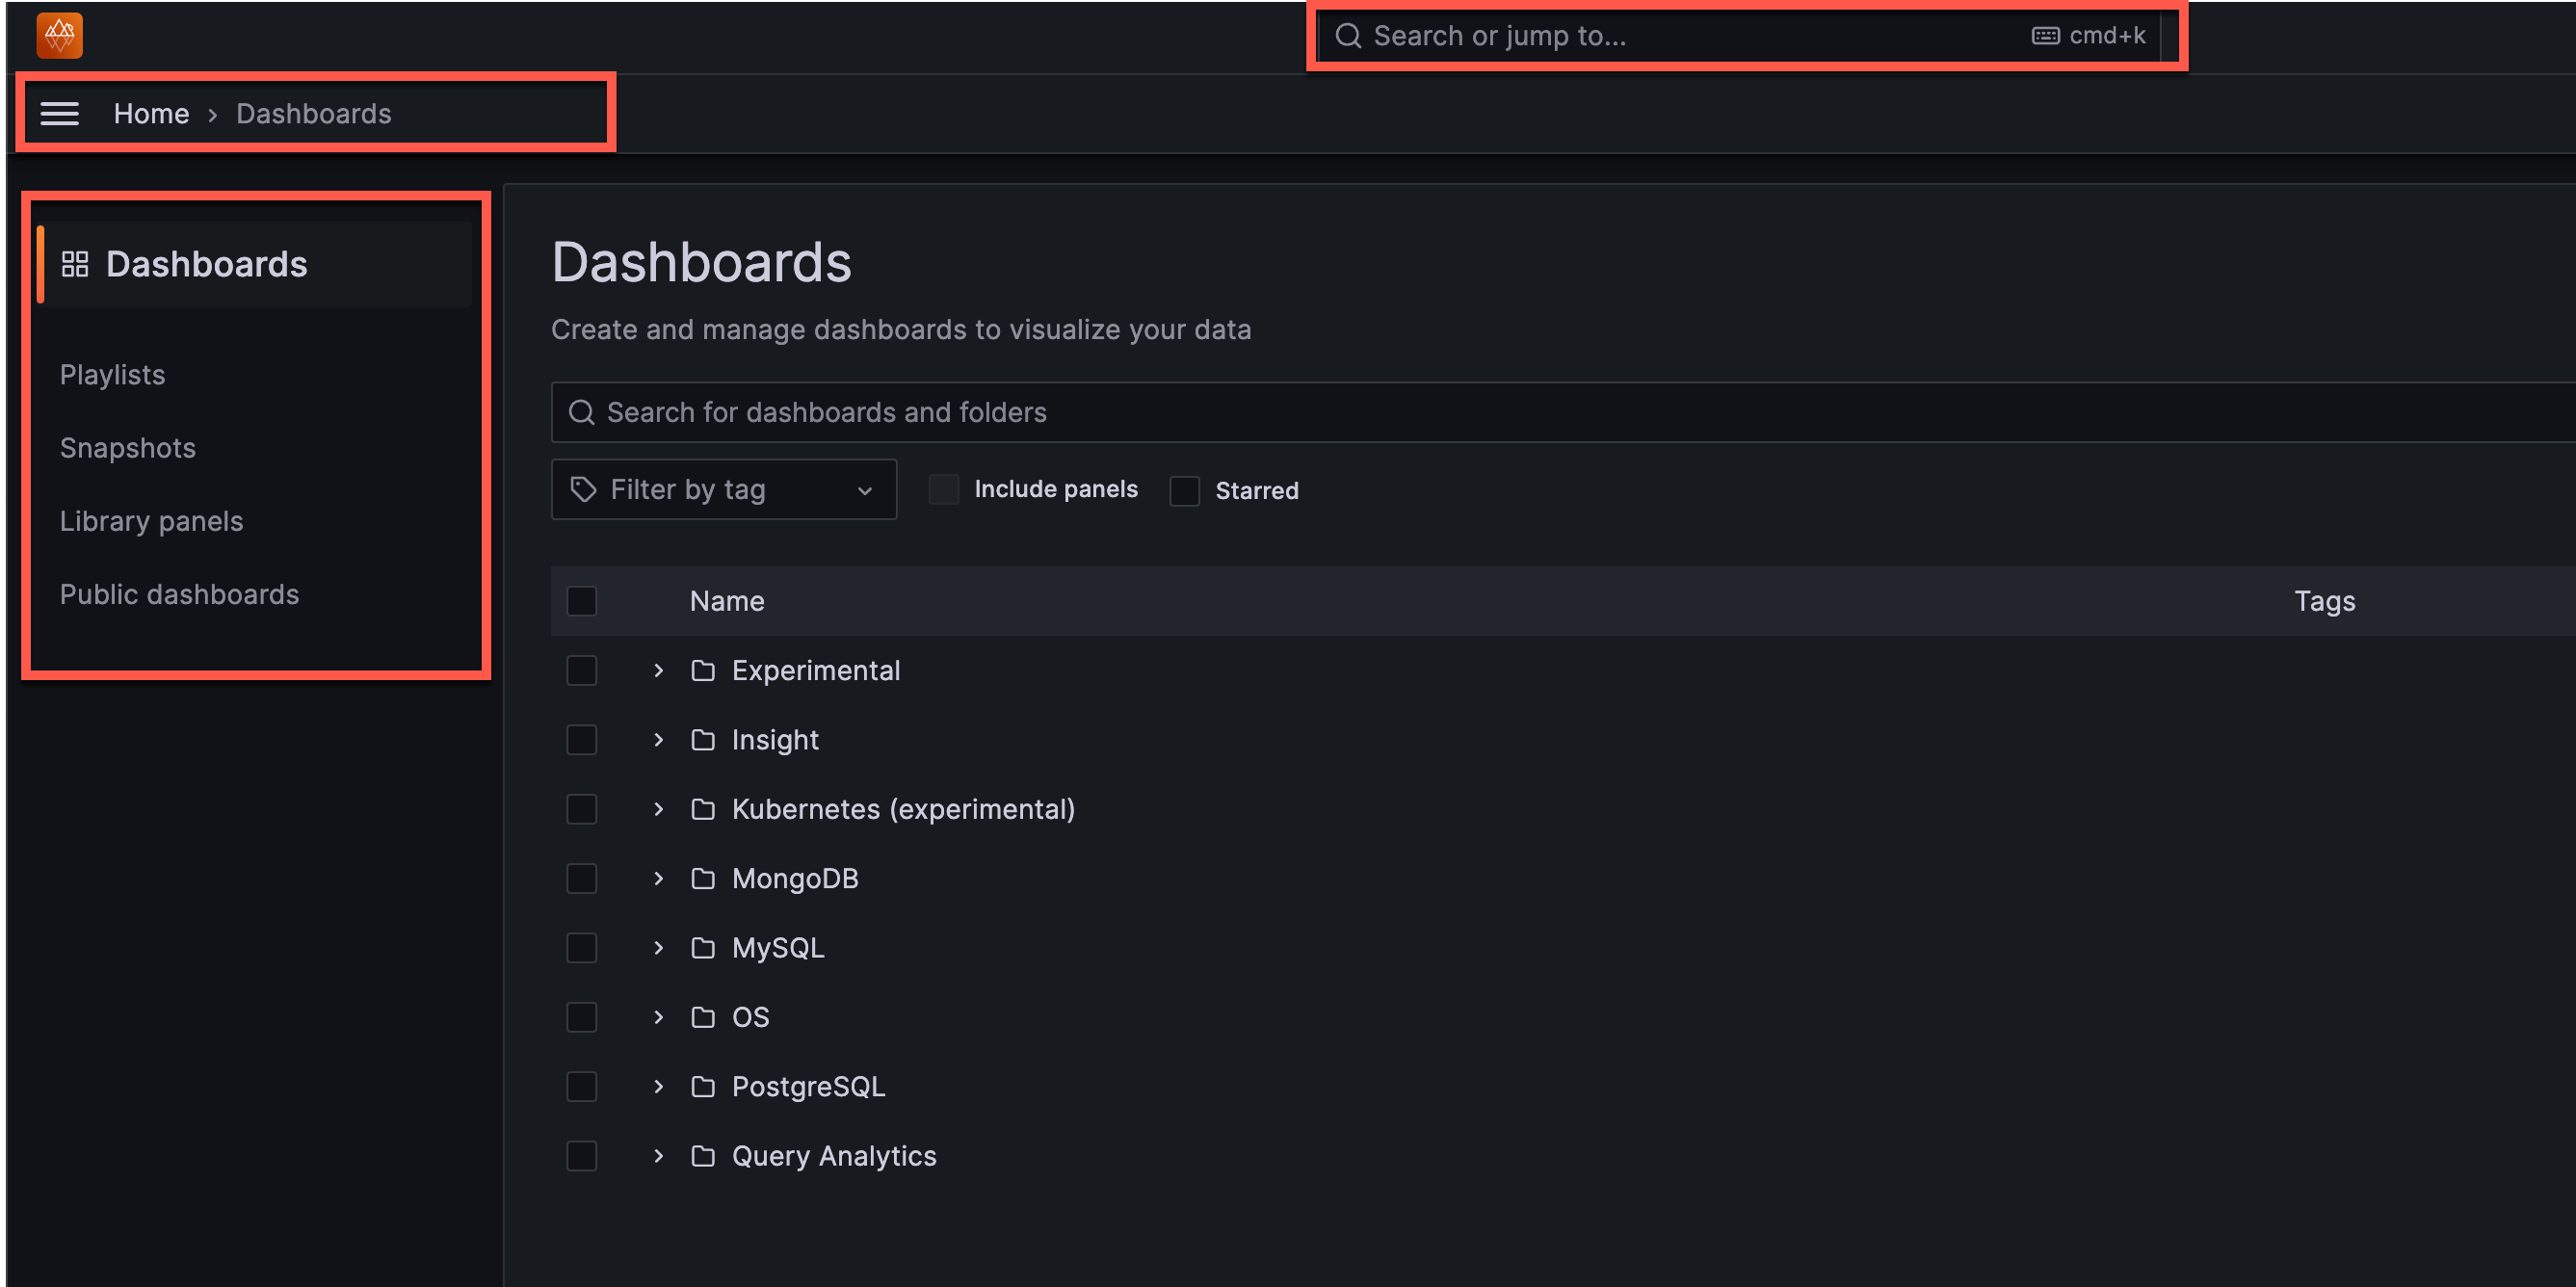2576x1287 pixels.
Task: Click the Dashboards grid icon in sidebar
Action: pyautogui.click(x=74, y=263)
